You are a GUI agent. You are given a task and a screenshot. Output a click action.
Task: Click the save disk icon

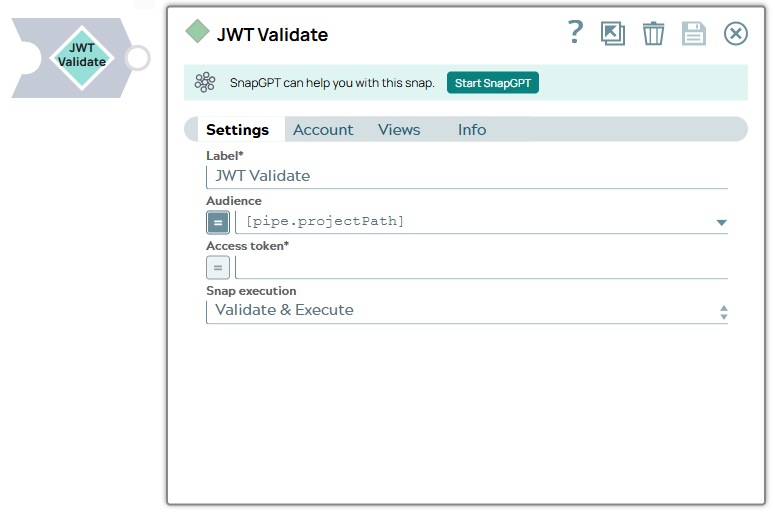694,34
